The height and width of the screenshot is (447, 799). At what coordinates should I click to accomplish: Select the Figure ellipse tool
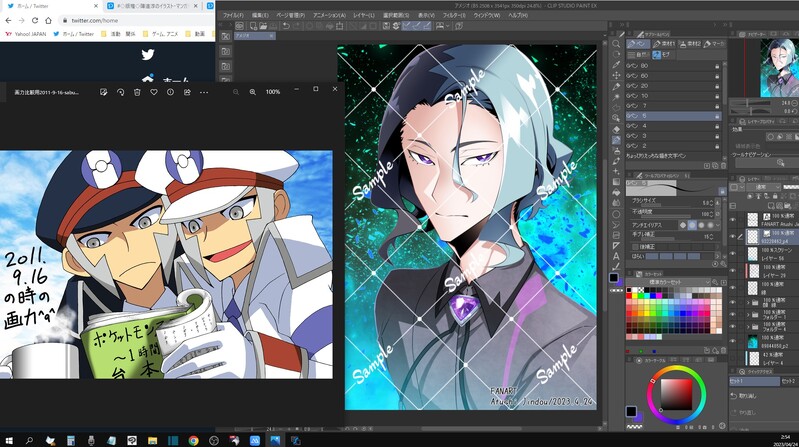pyautogui.click(x=616, y=214)
